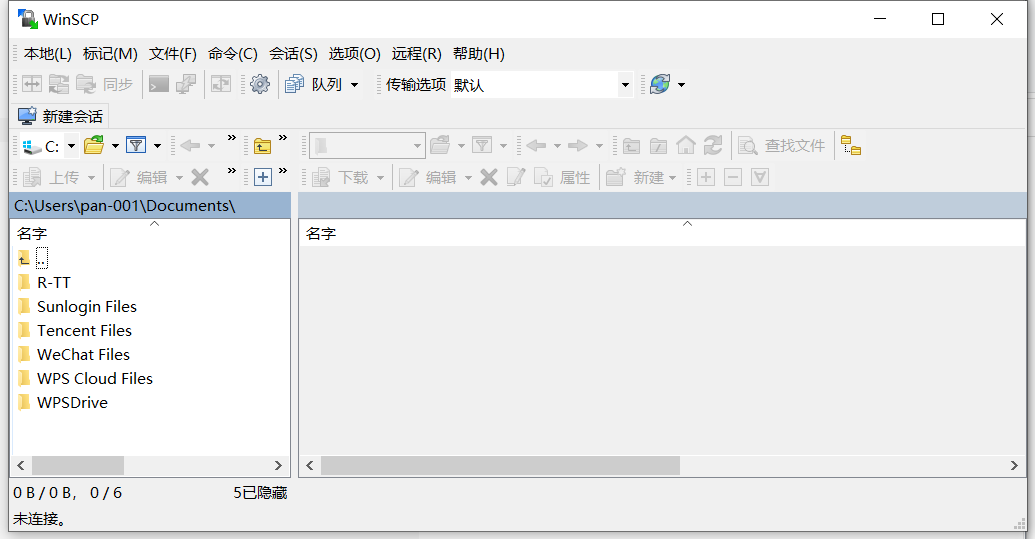Click the remote refresh arrows icon
Image resolution: width=1035 pixels, height=539 pixels.
point(713,145)
